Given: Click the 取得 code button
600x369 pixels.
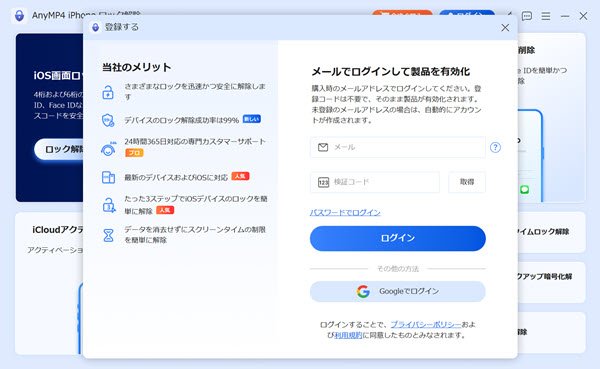Looking at the screenshot, I should pos(467,182).
